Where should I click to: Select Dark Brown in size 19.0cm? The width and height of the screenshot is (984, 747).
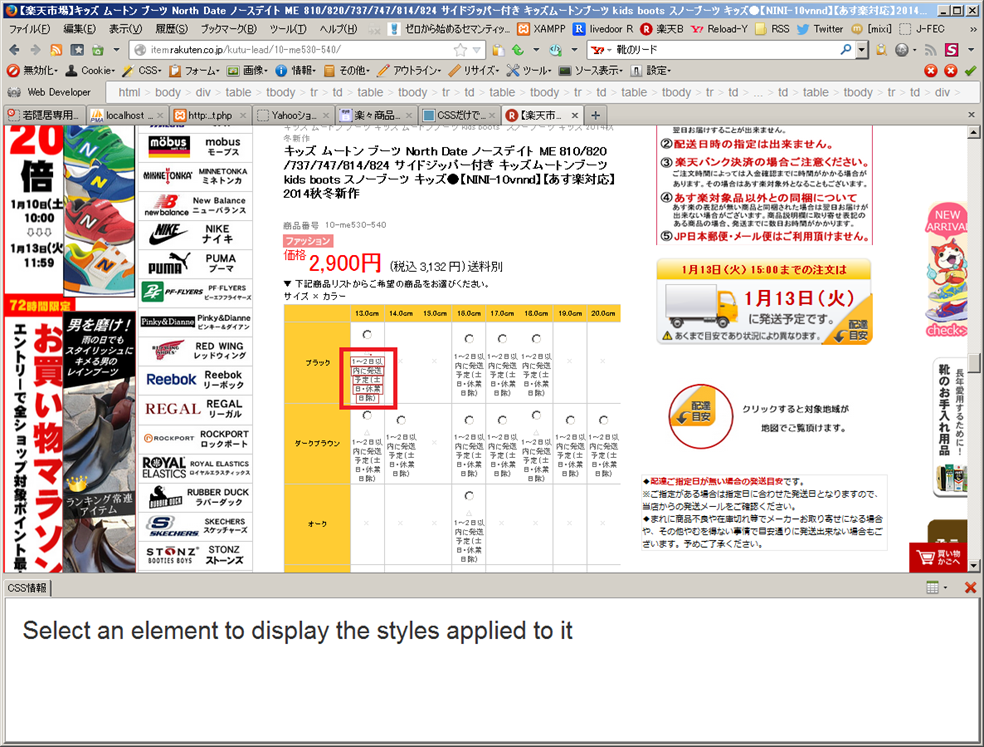570,420
